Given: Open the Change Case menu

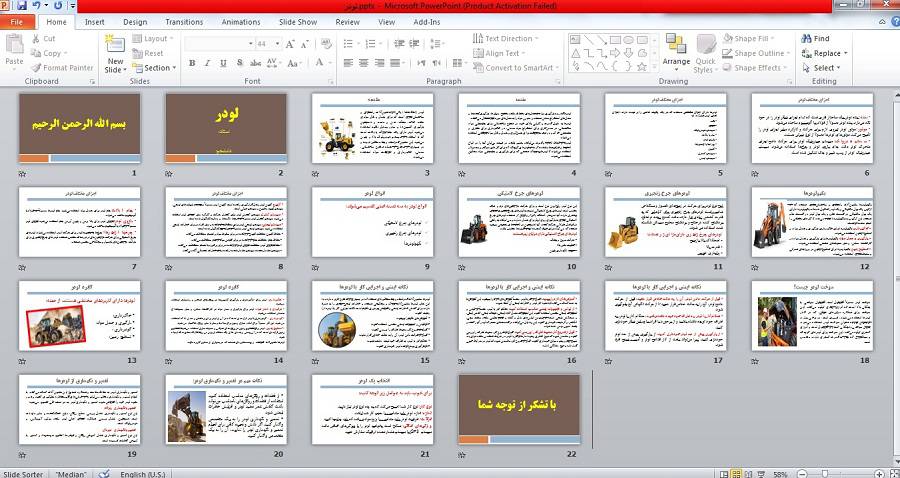Looking at the screenshot, I should click(x=294, y=63).
